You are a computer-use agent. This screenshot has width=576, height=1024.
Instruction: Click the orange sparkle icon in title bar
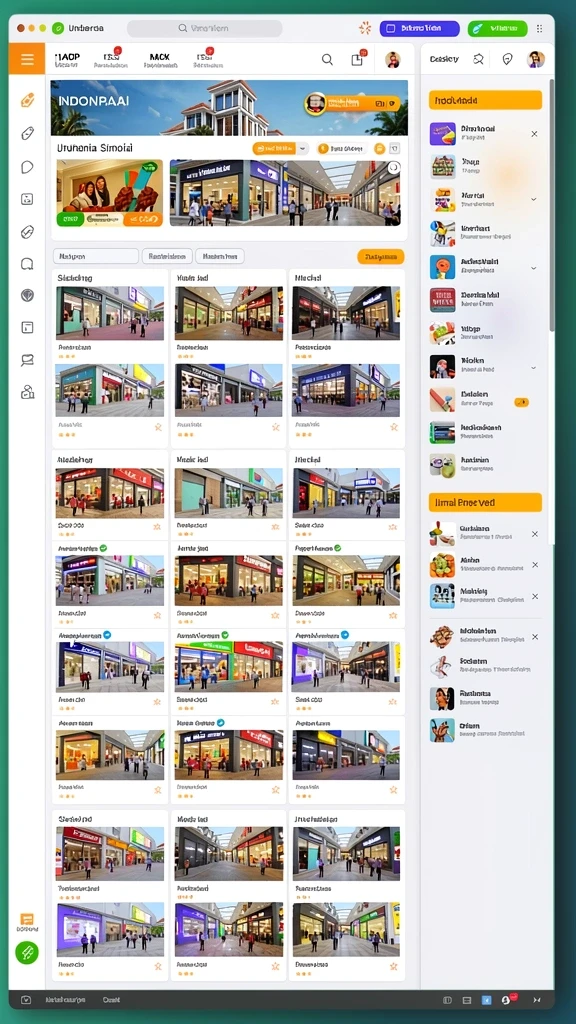tap(365, 28)
